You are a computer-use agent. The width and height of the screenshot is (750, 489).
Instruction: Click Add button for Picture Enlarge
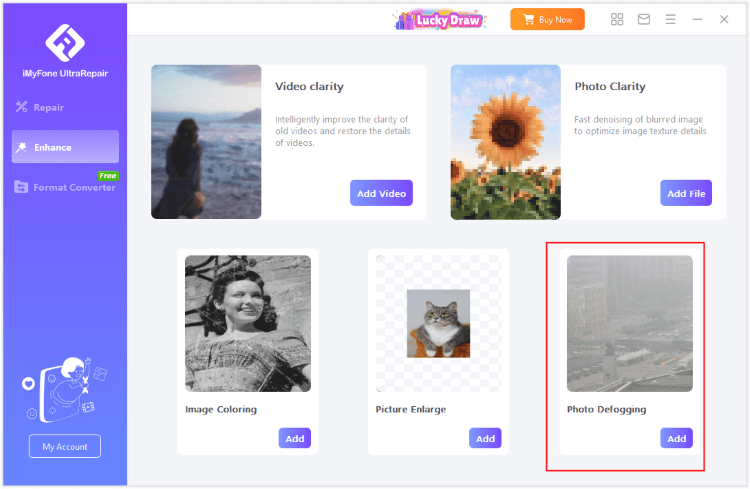(x=485, y=438)
